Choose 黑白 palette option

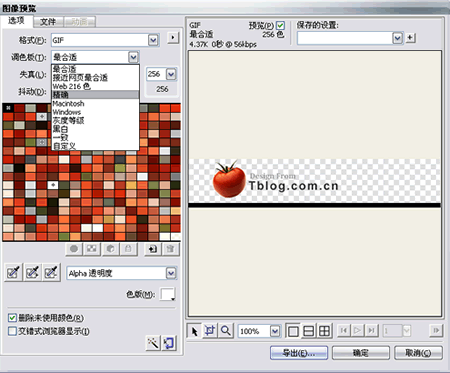(x=95, y=129)
